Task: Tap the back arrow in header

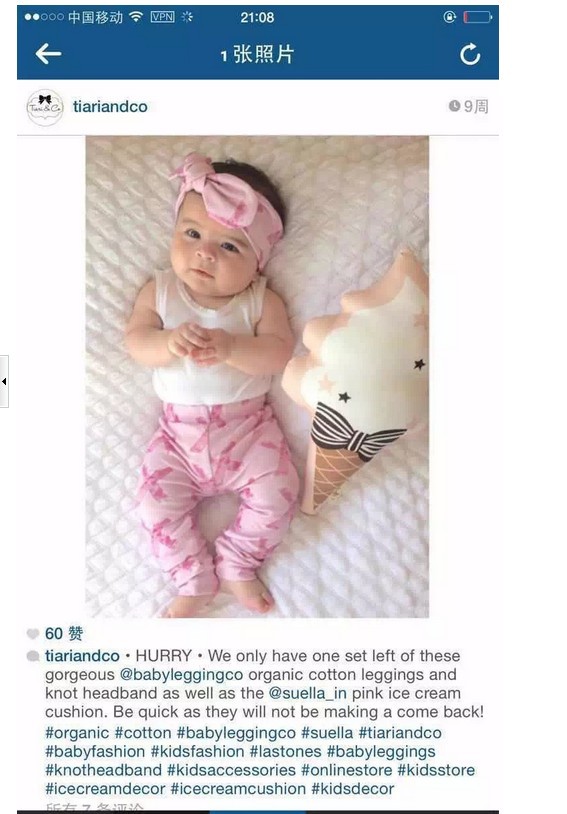Action: (x=48, y=53)
